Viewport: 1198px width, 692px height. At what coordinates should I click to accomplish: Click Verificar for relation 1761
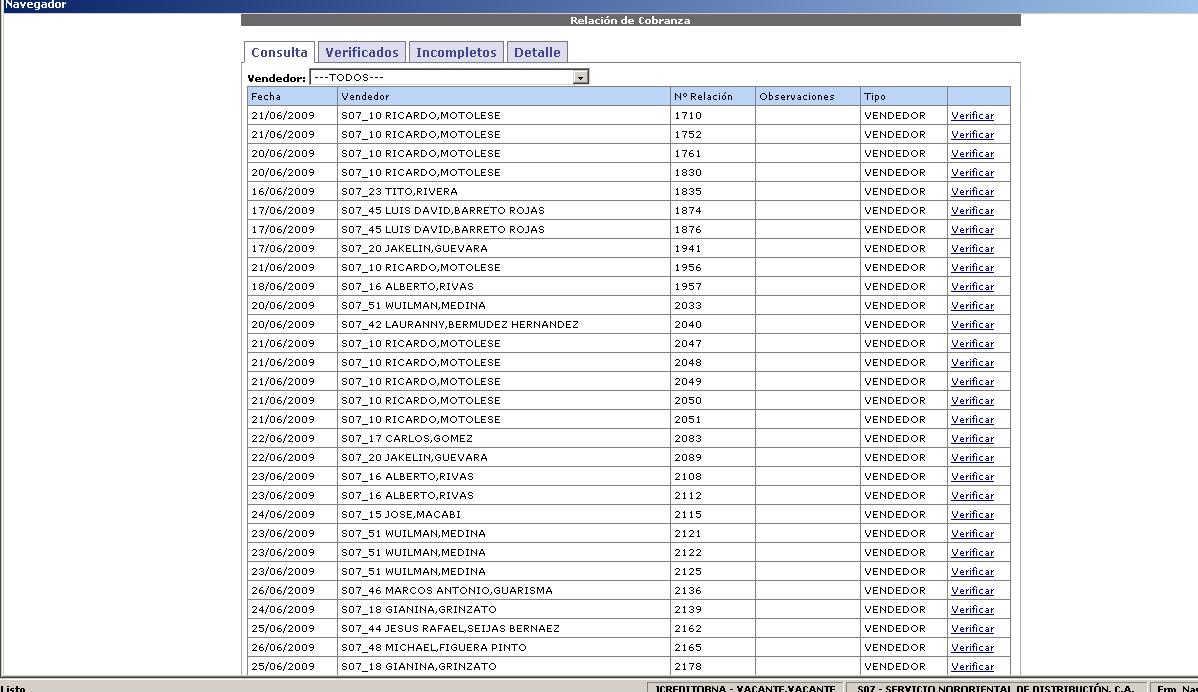pyautogui.click(x=973, y=154)
